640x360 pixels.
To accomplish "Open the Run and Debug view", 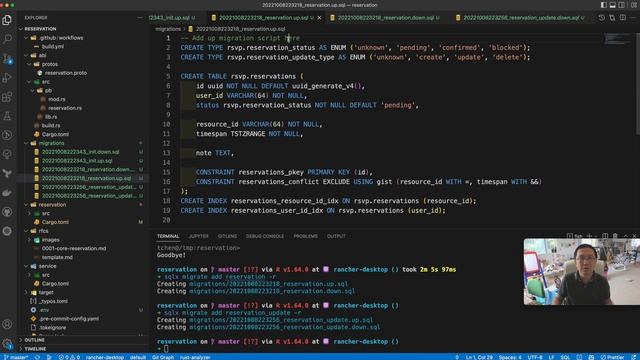I will coord(7,78).
